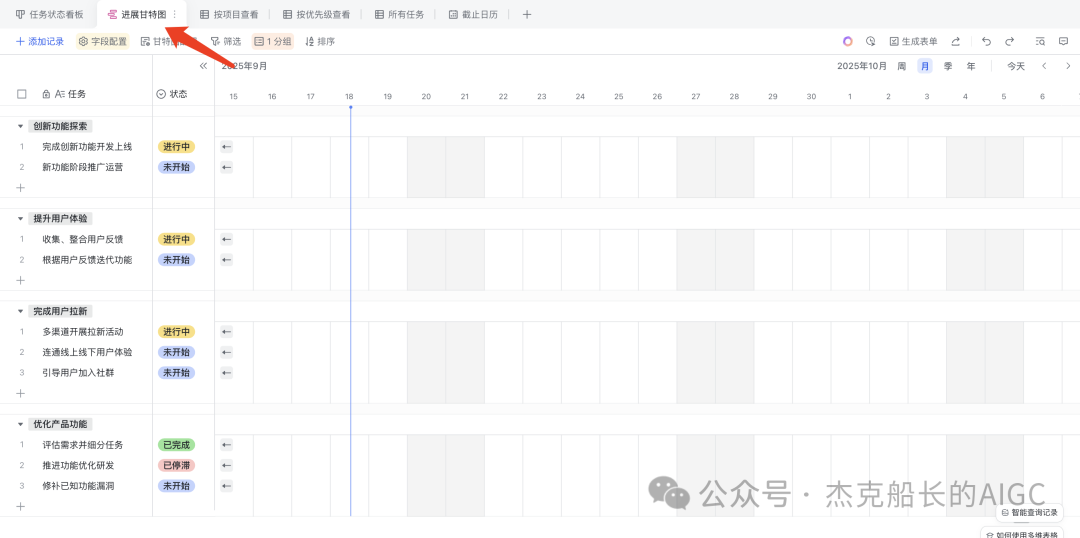Click 生成表单 button
Screen dimensions: 1080x538
pyautogui.click(x=913, y=41)
